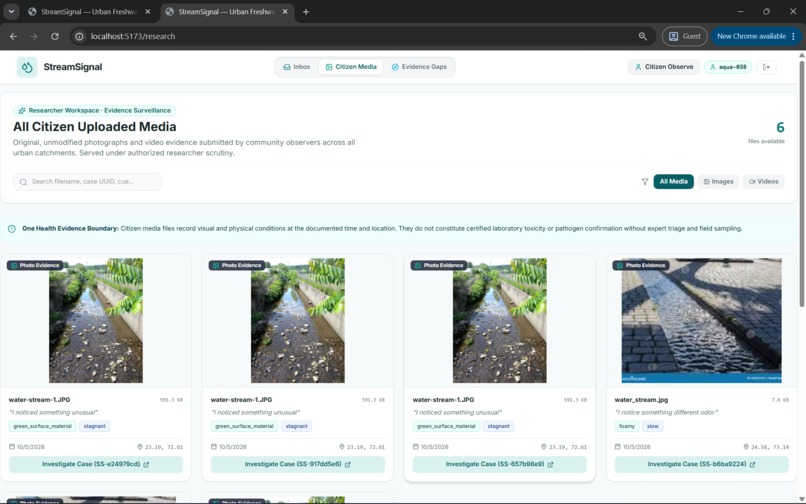Open the Inbox tab

(297, 67)
